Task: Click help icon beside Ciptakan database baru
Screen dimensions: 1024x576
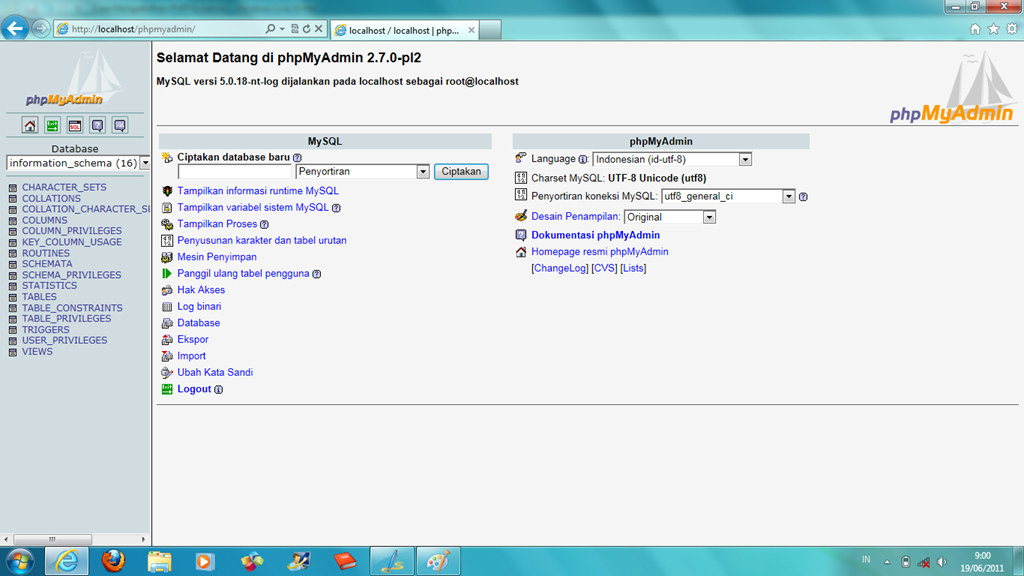Action: (297, 158)
